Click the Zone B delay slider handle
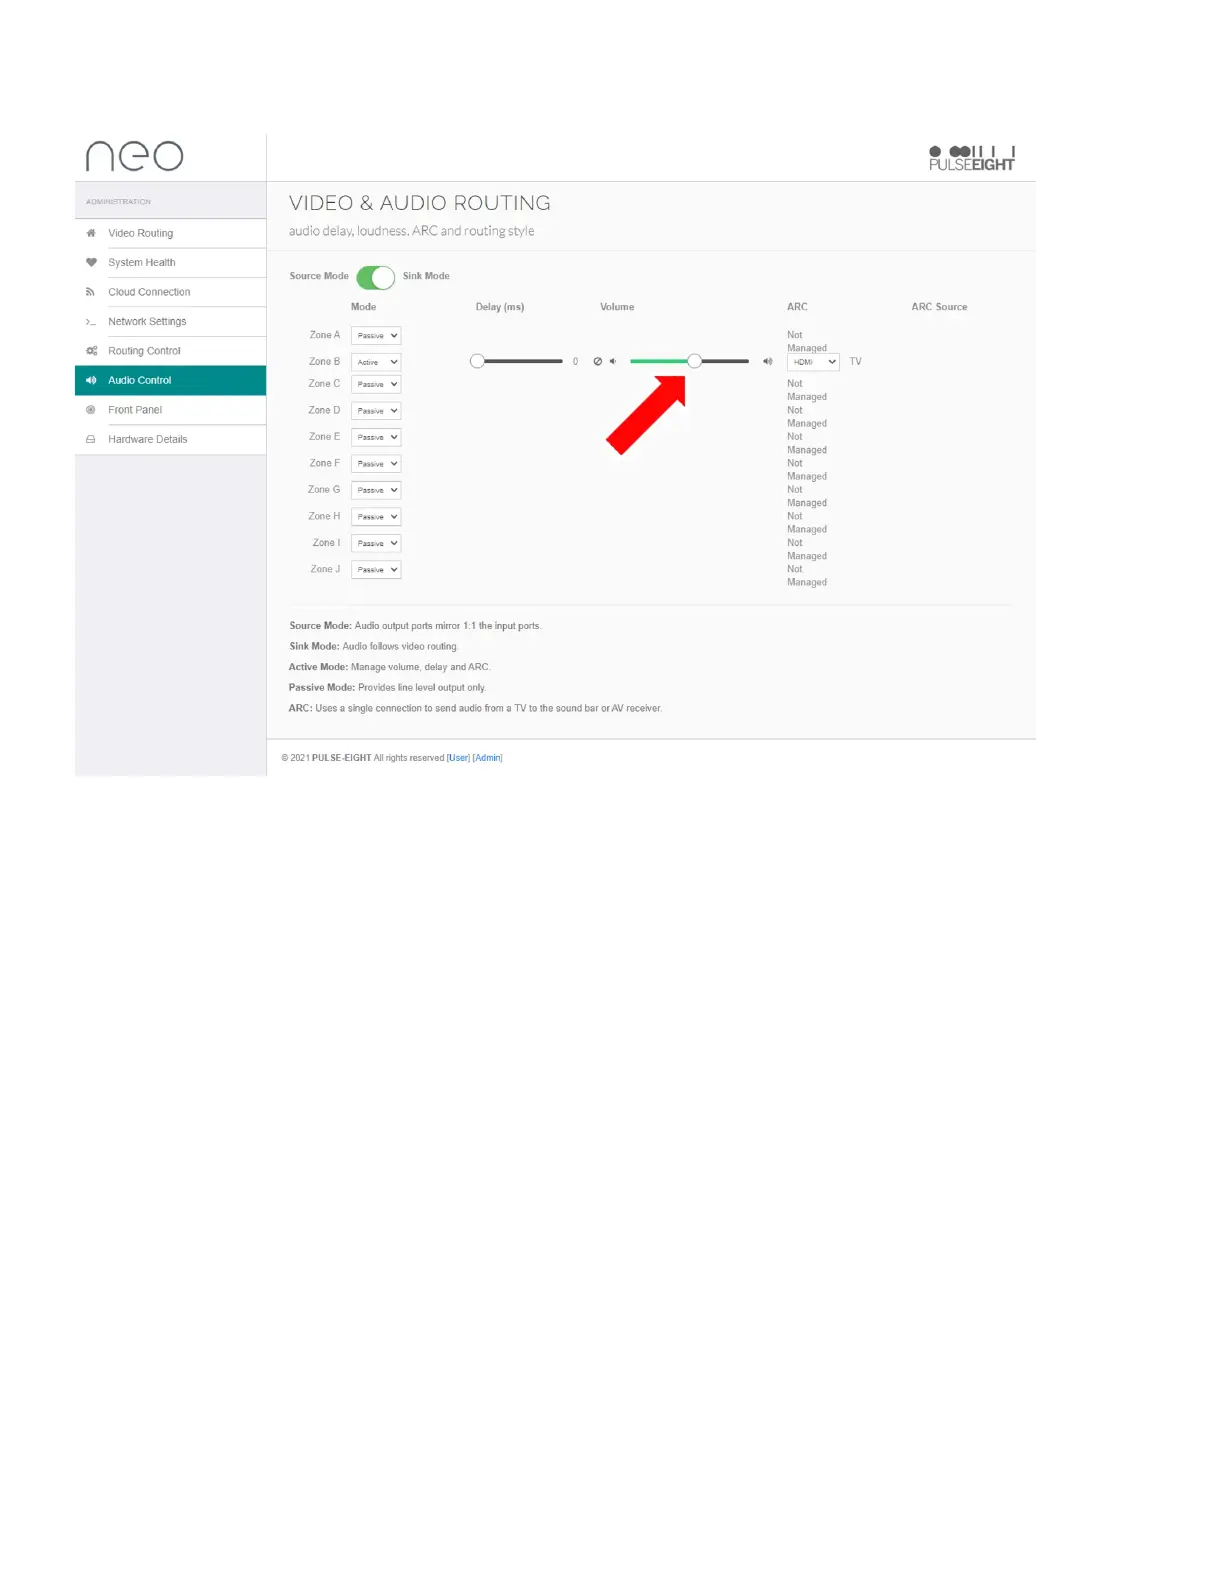Viewport: 1224px width, 1584px height. [477, 361]
